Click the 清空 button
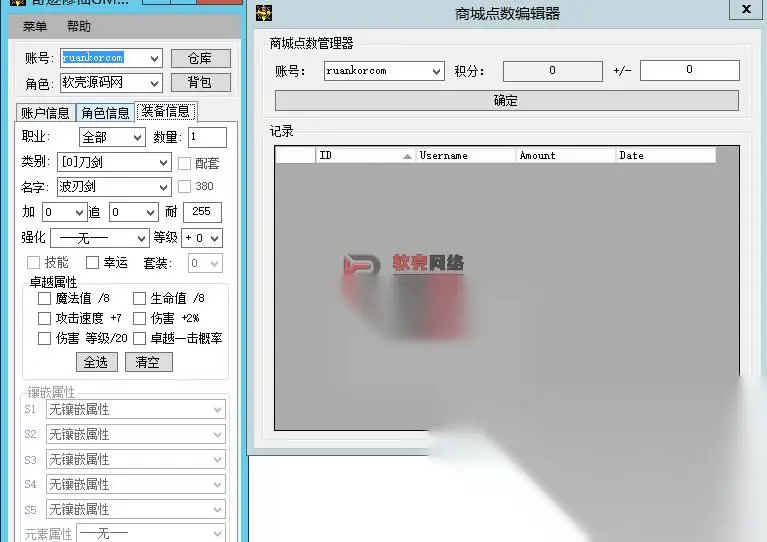The image size is (767, 542). pyautogui.click(x=149, y=362)
